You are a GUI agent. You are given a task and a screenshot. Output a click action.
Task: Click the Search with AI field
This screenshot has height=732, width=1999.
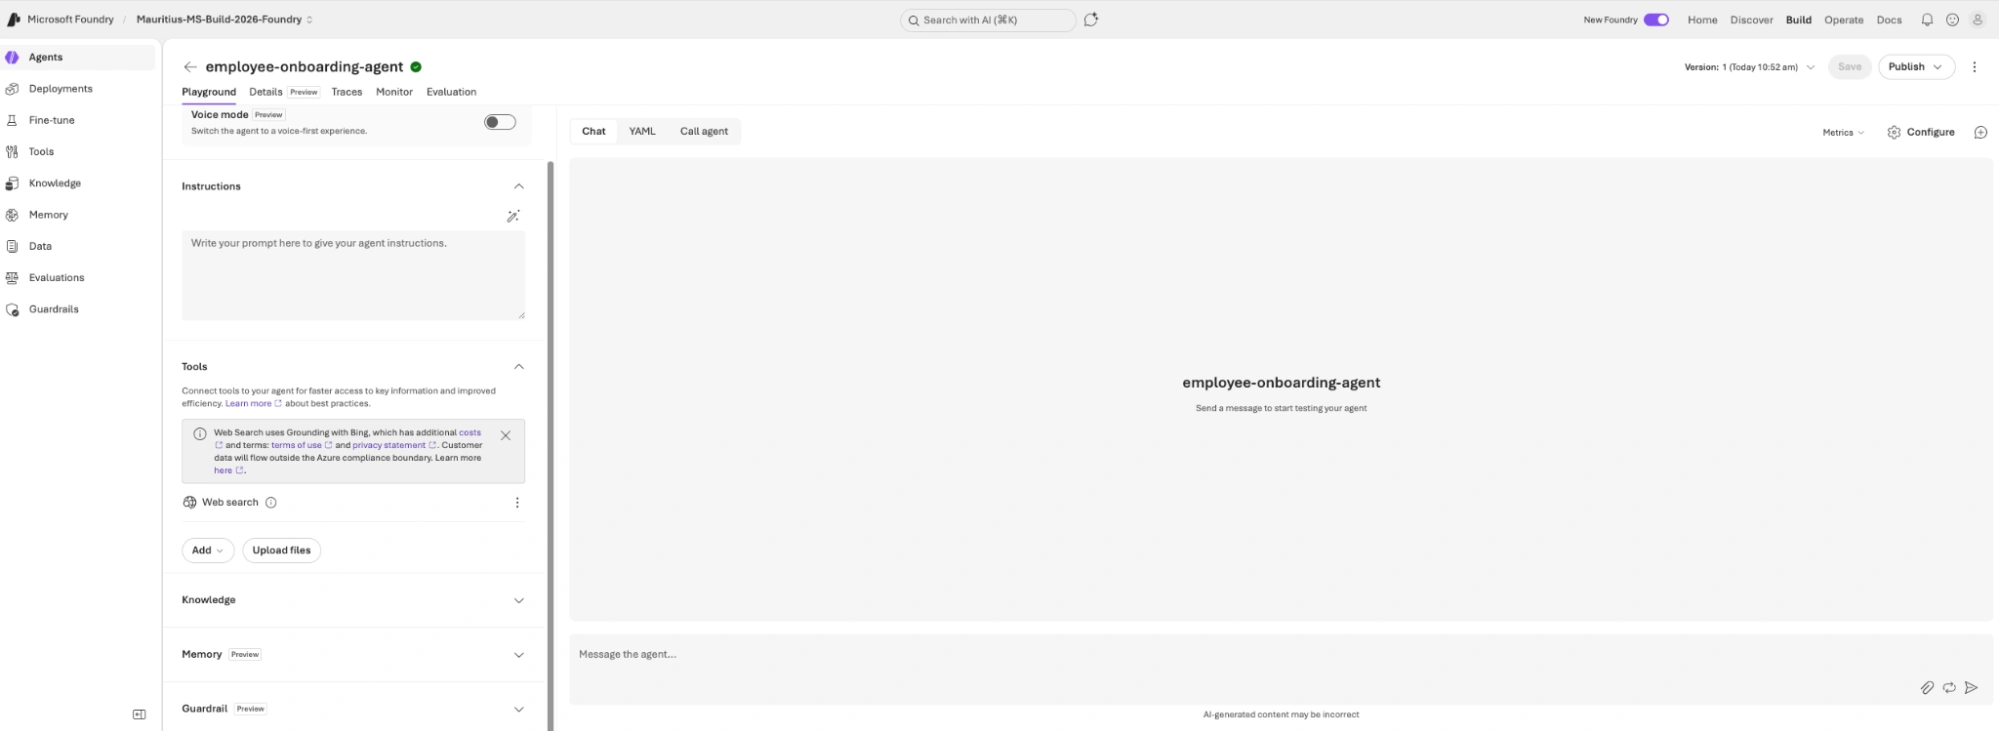[988, 20]
